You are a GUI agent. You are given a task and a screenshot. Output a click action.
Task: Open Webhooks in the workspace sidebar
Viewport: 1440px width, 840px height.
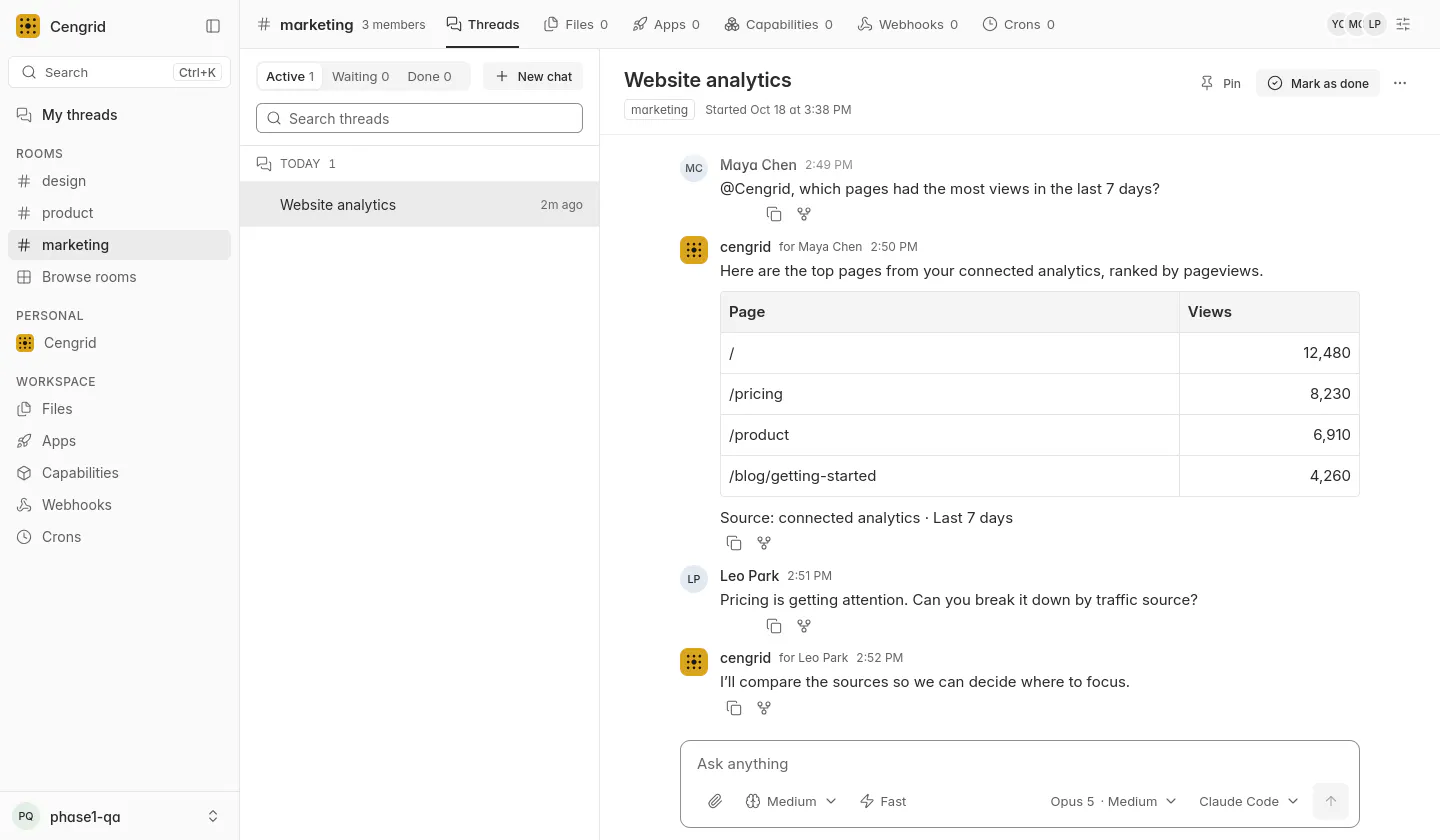(x=120, y=505)
